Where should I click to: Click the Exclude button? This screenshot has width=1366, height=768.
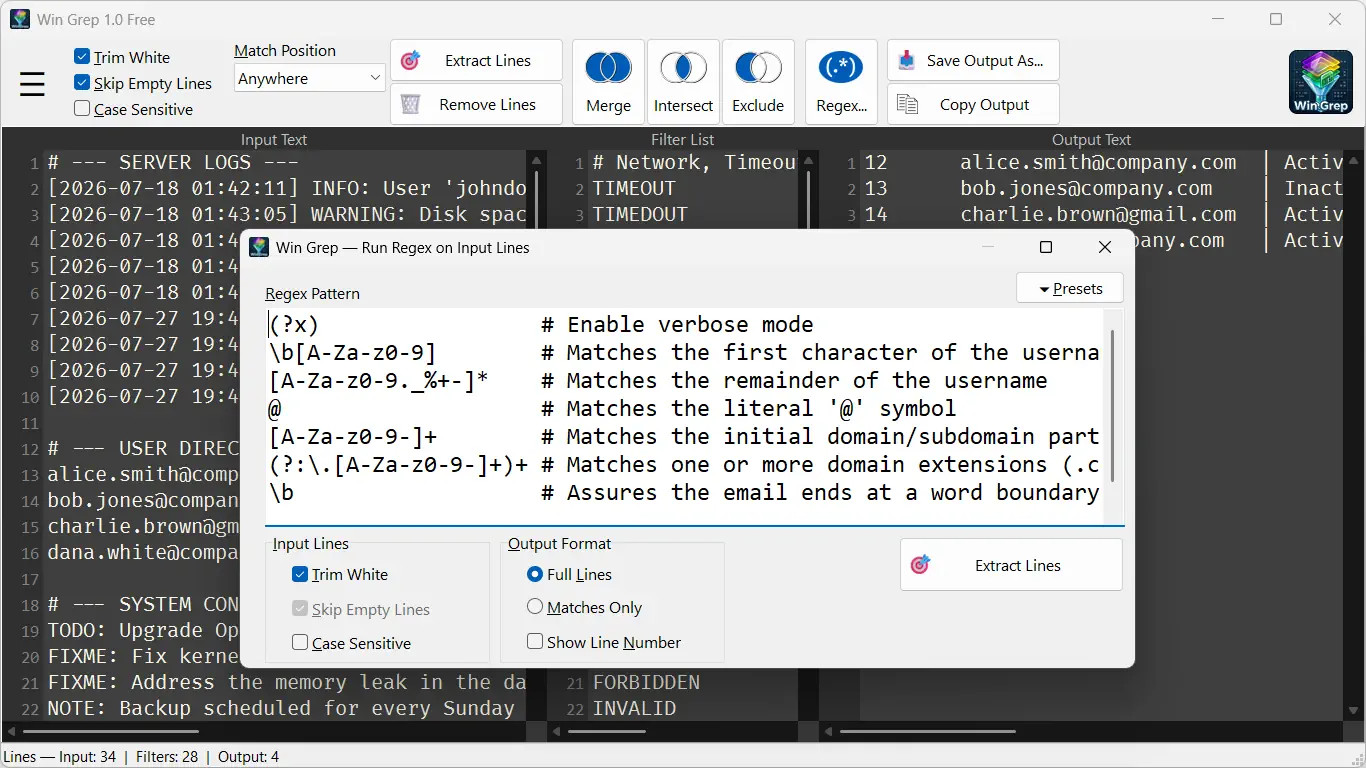click(758, 82)
